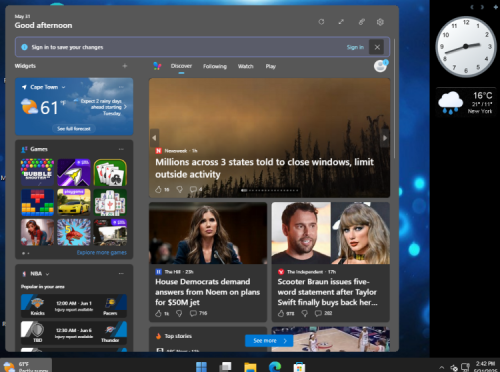Viewport: 500px width, 372px height.
Task: Add a widget with plus icon
Action: [125, 66]
